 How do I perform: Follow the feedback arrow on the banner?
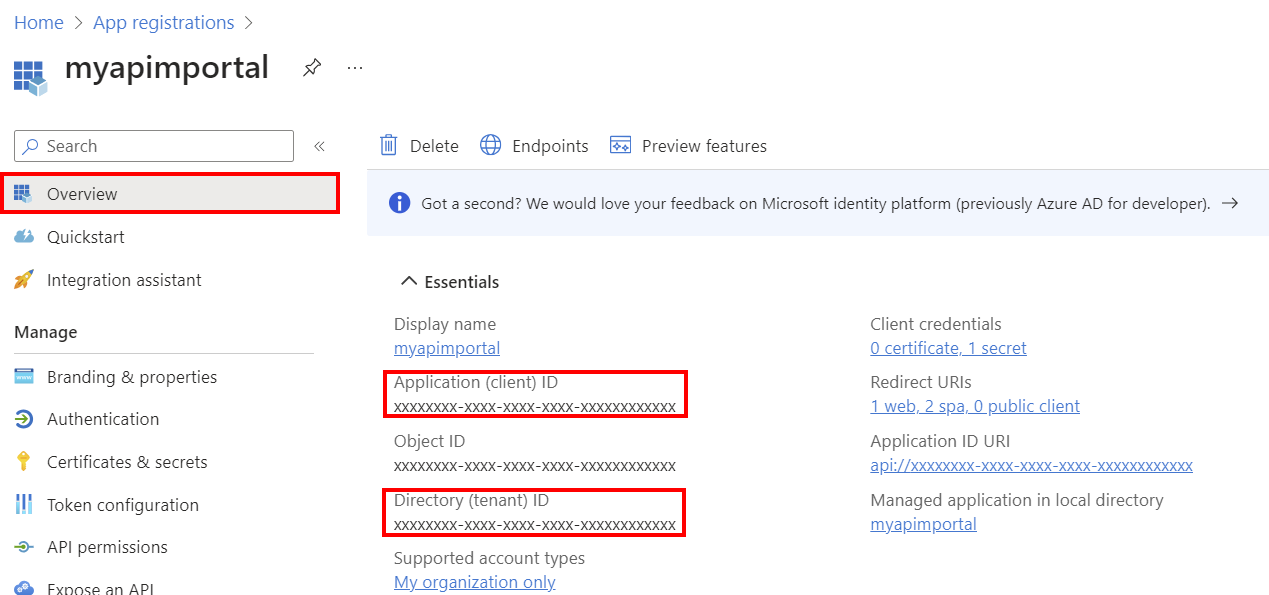[x=1231, y=202]
